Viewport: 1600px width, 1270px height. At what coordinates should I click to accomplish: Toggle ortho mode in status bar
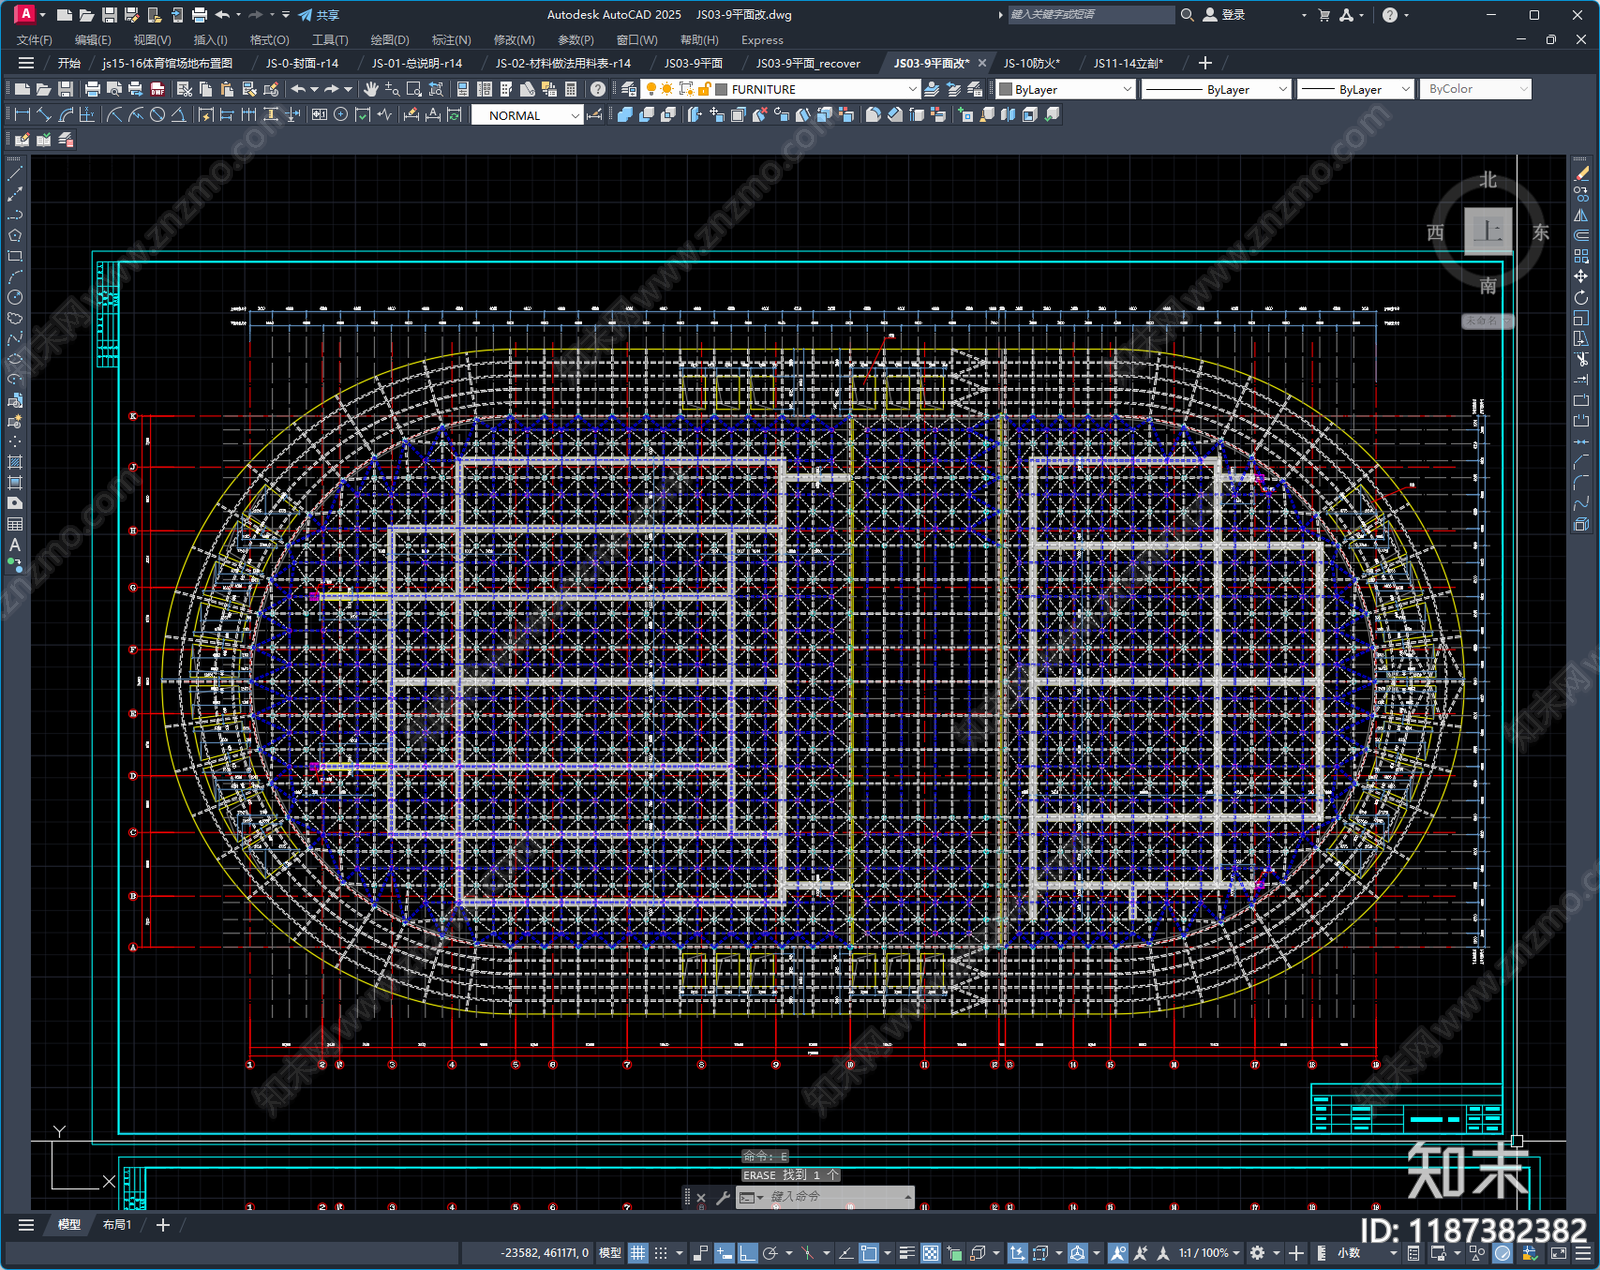pyautogui.click(x=748, y=1252)
